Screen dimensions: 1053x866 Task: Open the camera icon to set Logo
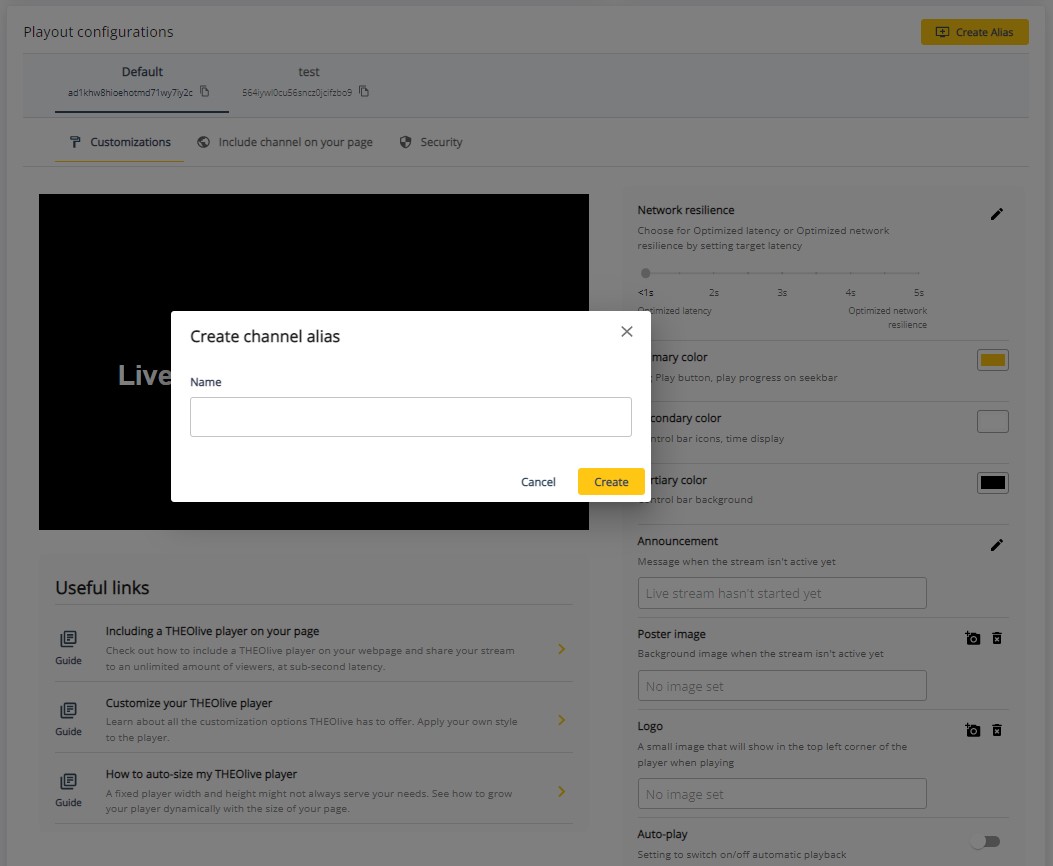coord(972,730)
